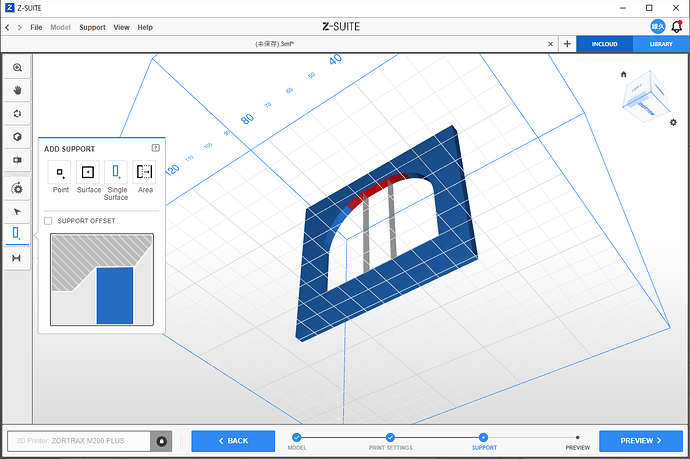Image resolution: width=690 pixels, height=459 pixels.
Task: Open the cross-section view tool
Action: (17, 160)
